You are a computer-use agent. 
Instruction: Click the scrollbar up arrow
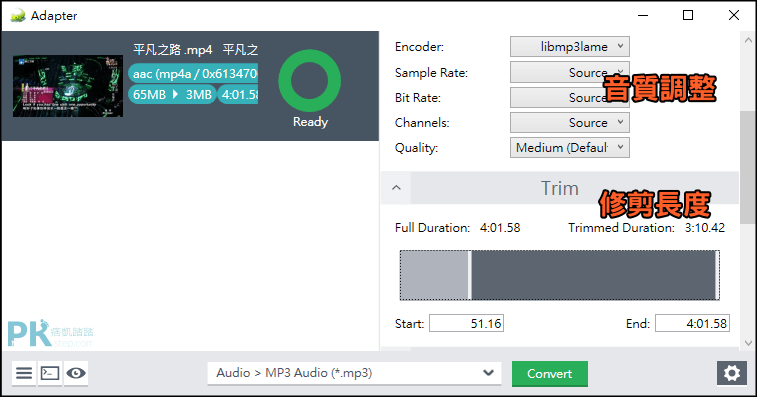(x=748, y=40)
